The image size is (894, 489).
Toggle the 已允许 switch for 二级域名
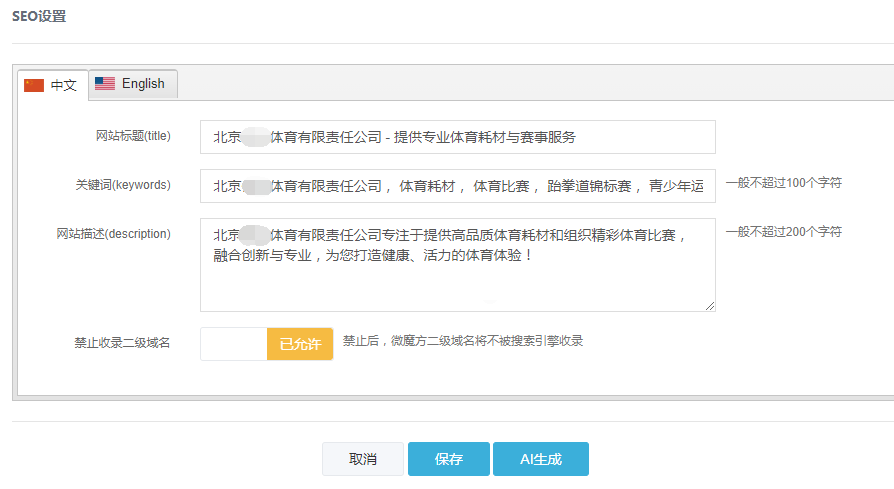(x=267, y=344)
